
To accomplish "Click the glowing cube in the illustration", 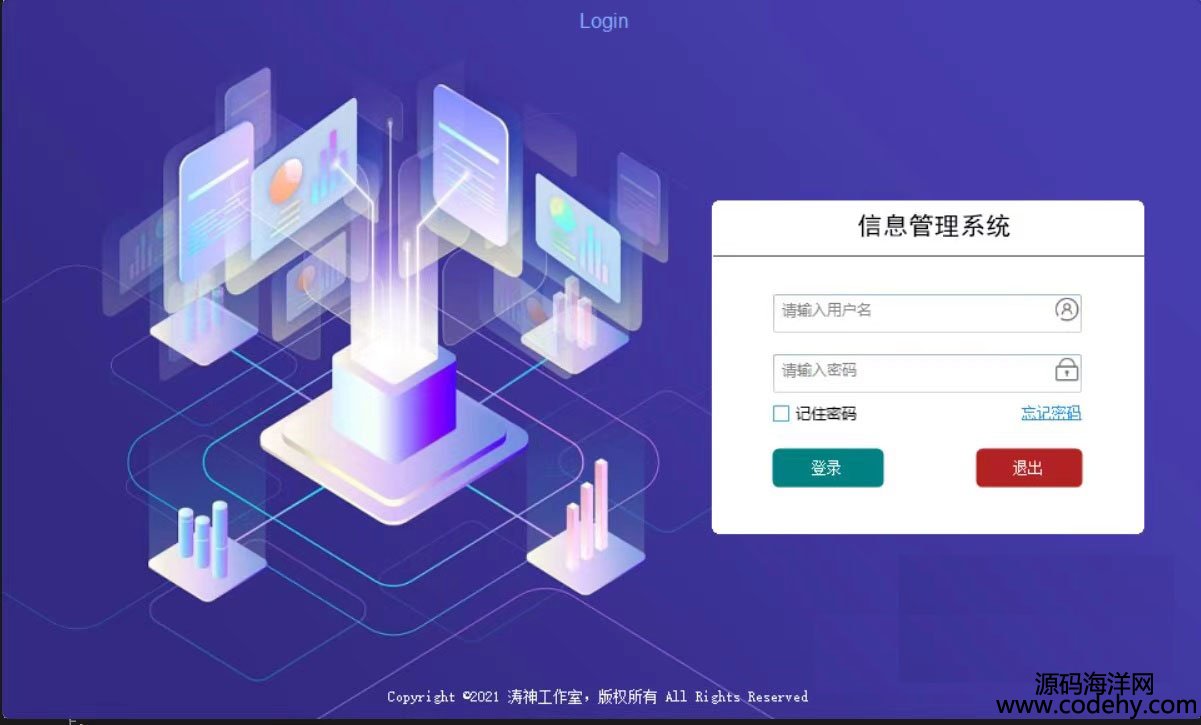I will 394,400.
